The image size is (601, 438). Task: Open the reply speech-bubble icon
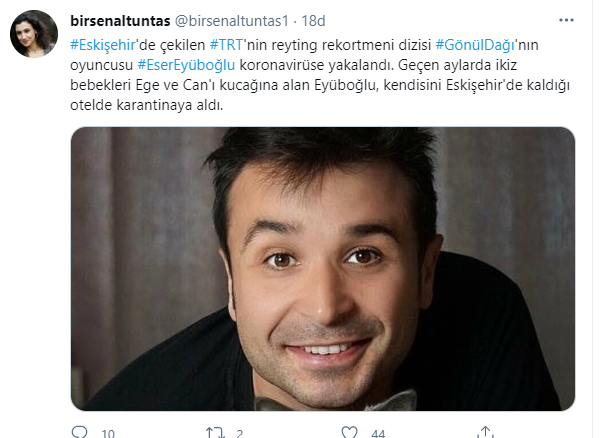[80, 433]
